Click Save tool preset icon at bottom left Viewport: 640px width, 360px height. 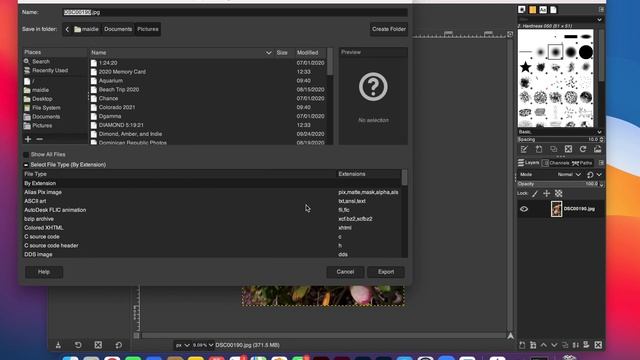click(x=58, y=345)
